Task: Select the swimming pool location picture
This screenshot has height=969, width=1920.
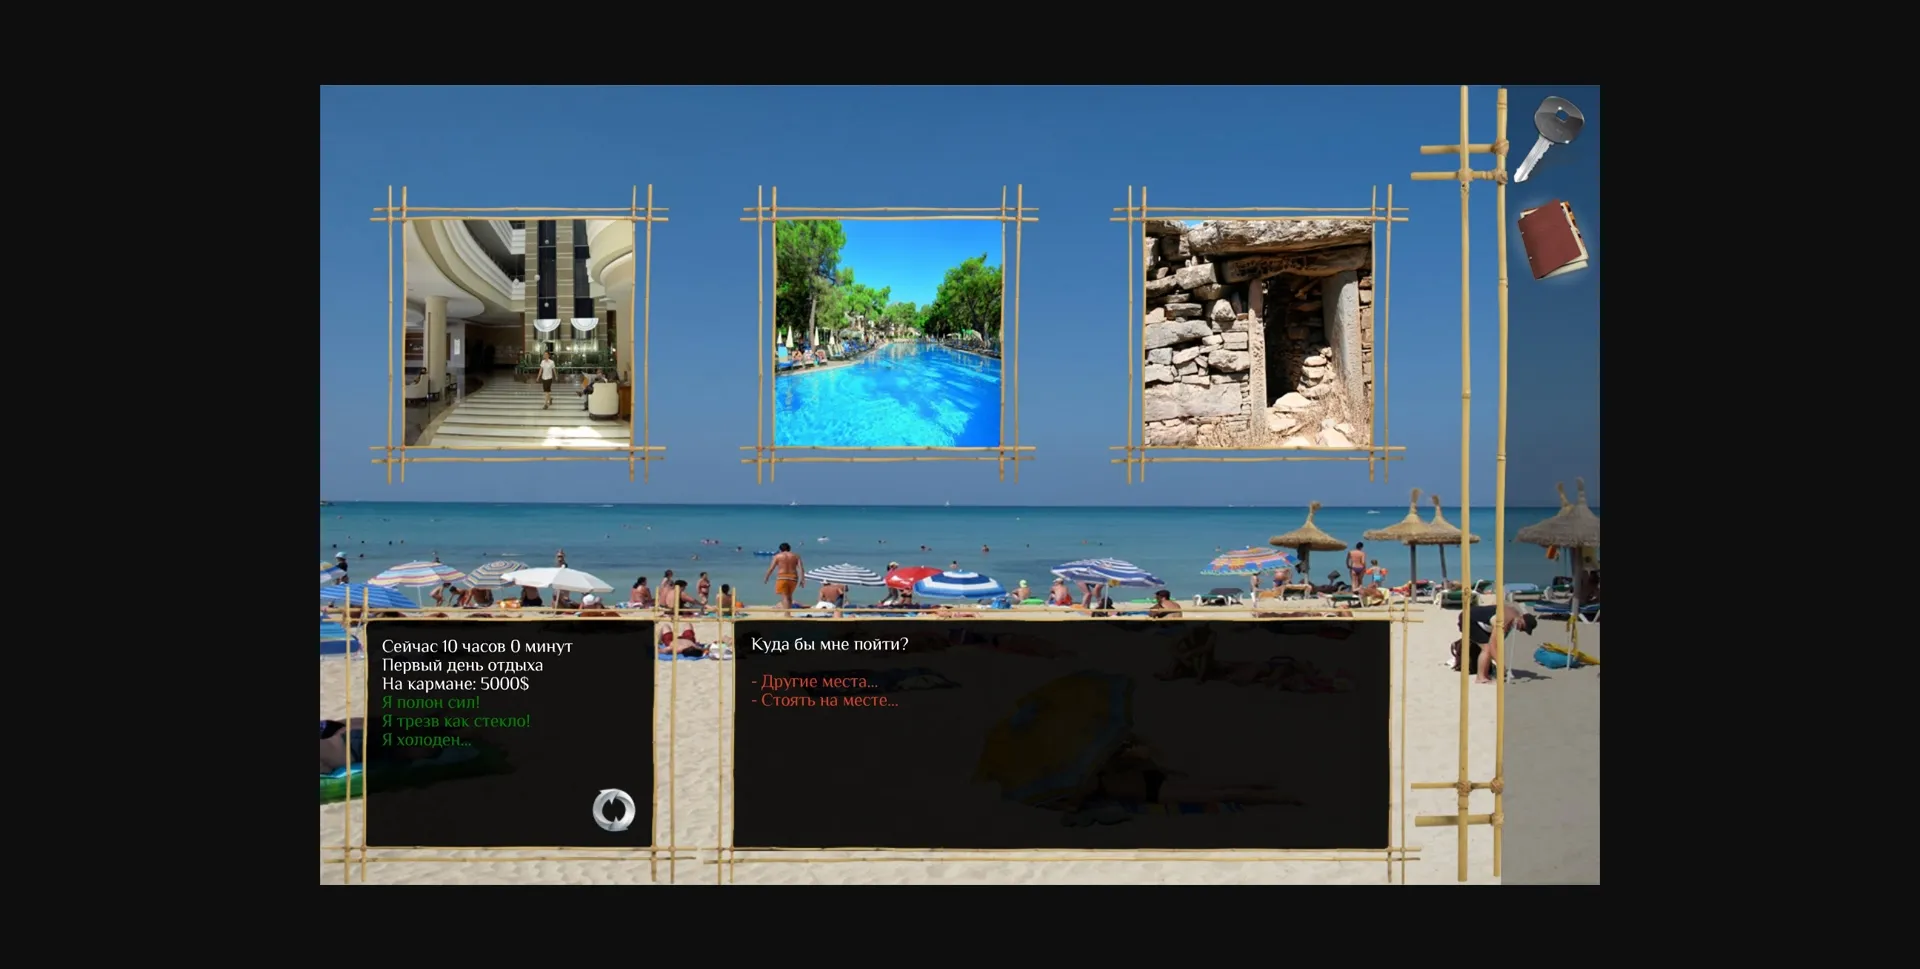Action: (888, 333)
